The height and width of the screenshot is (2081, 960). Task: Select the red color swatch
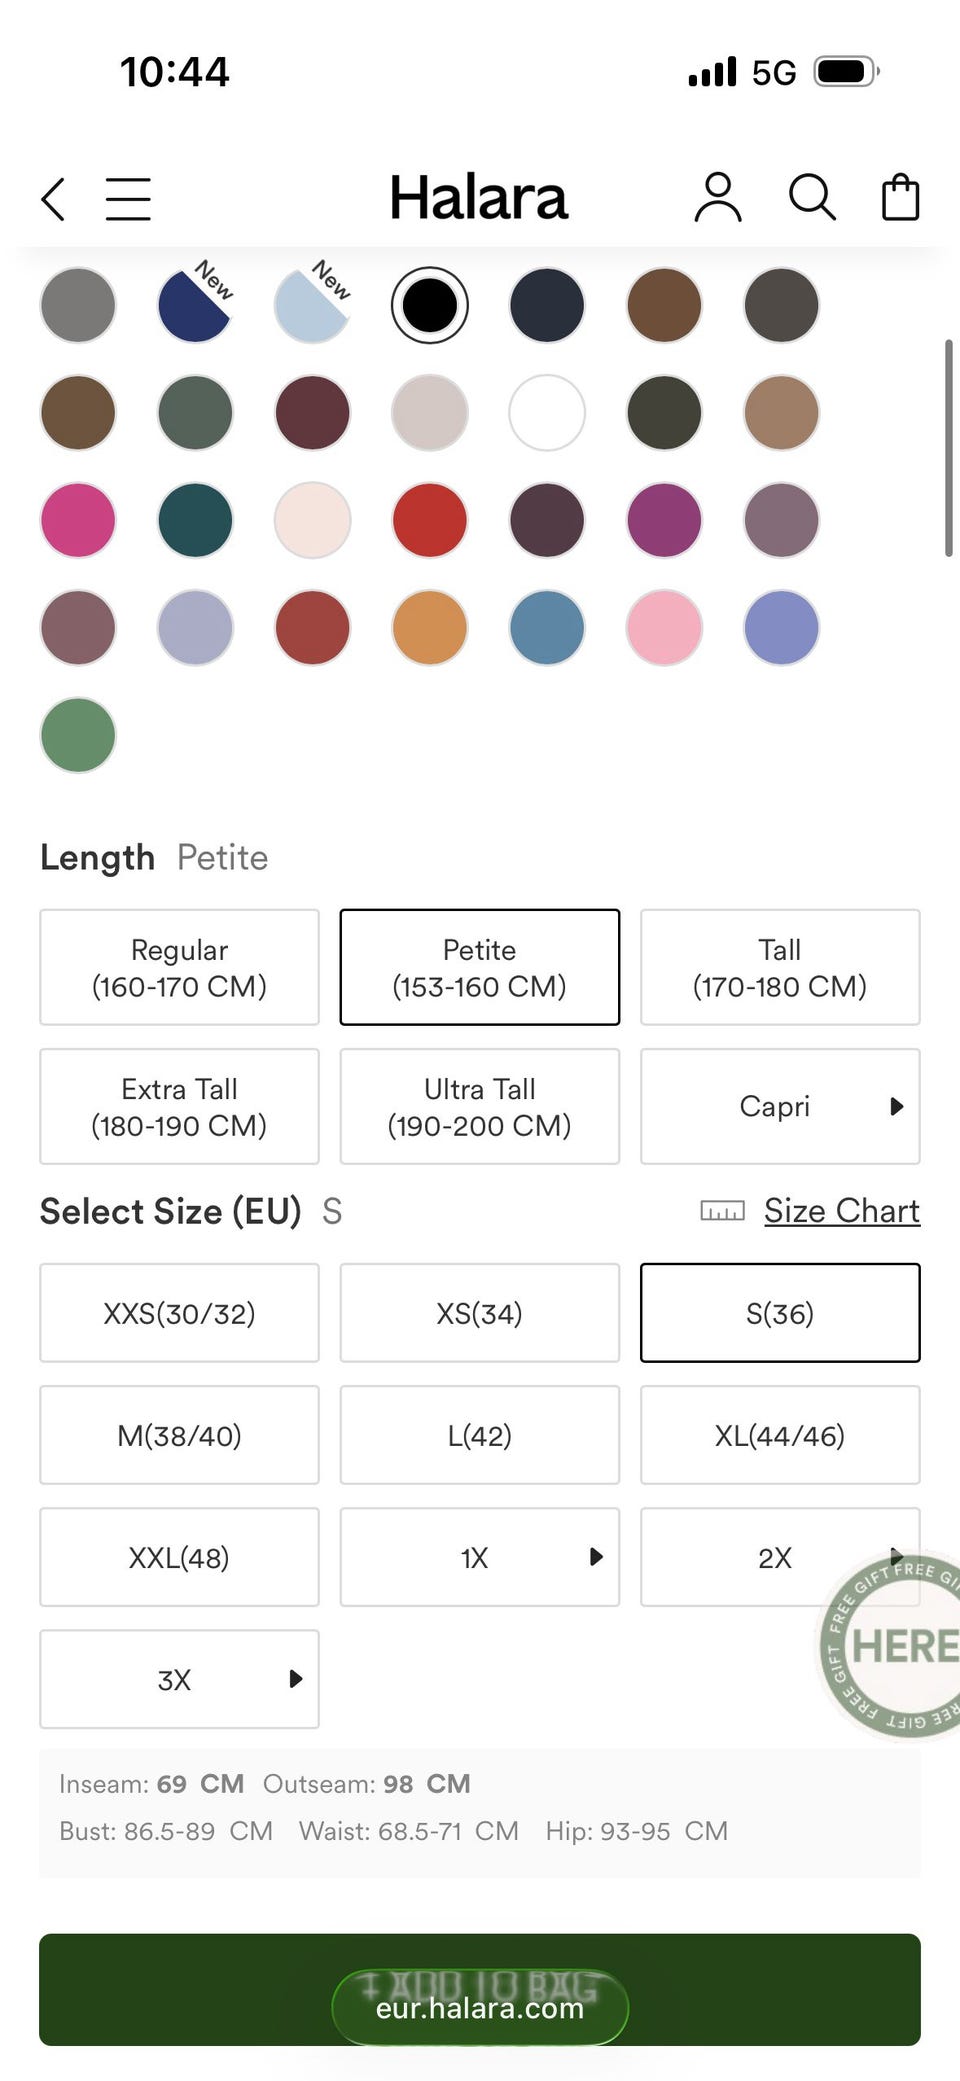[x=430, y=520]
